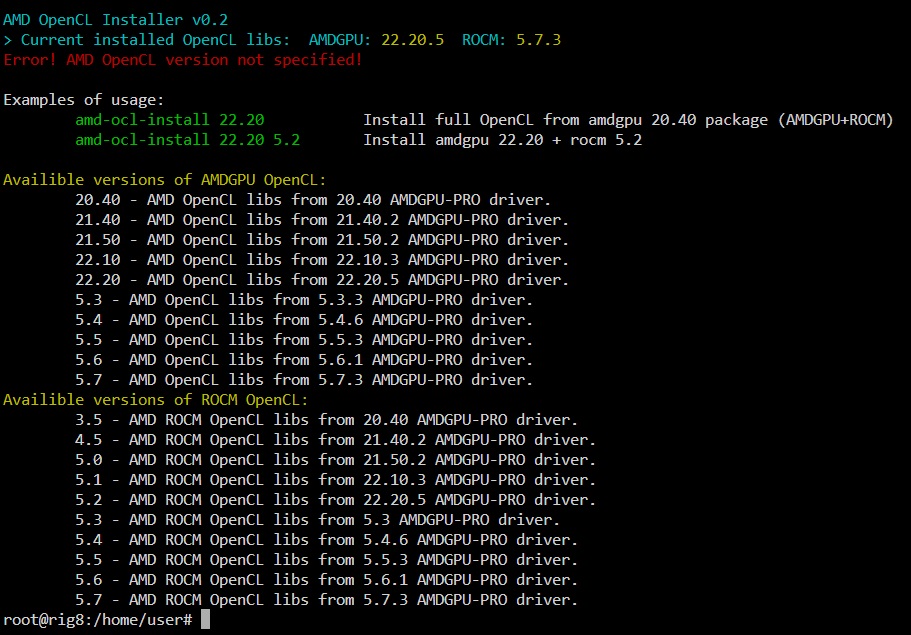Click the AMDGPU version value 22.20.5 in header
911x635 pixels.
pos(413,40)
